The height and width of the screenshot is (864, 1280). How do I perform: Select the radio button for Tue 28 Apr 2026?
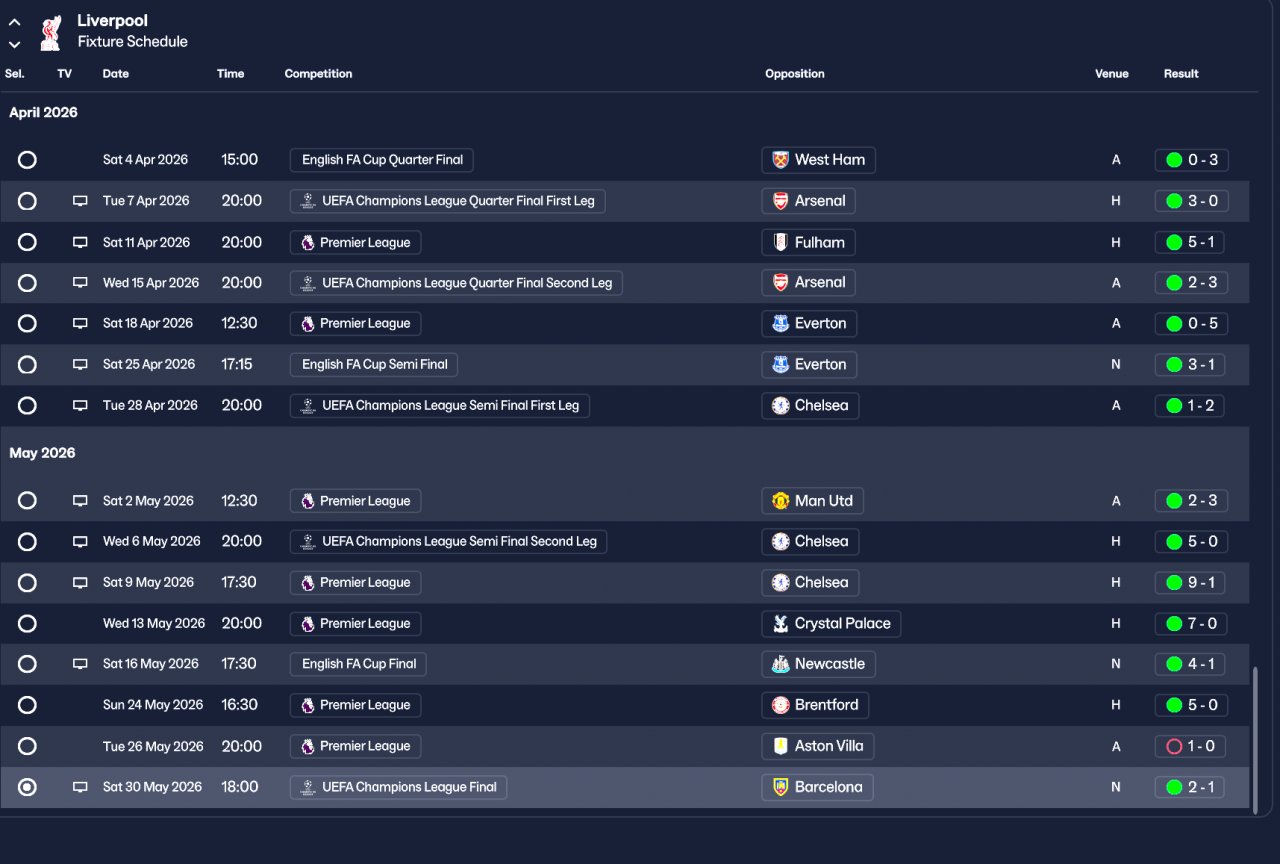[27, 406]
